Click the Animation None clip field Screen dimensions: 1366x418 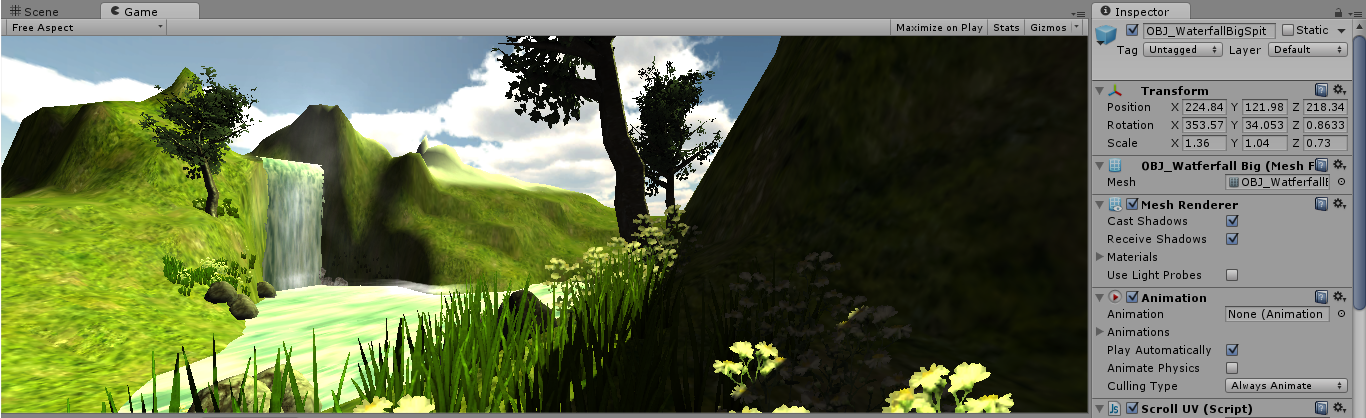click(1279, 314)
